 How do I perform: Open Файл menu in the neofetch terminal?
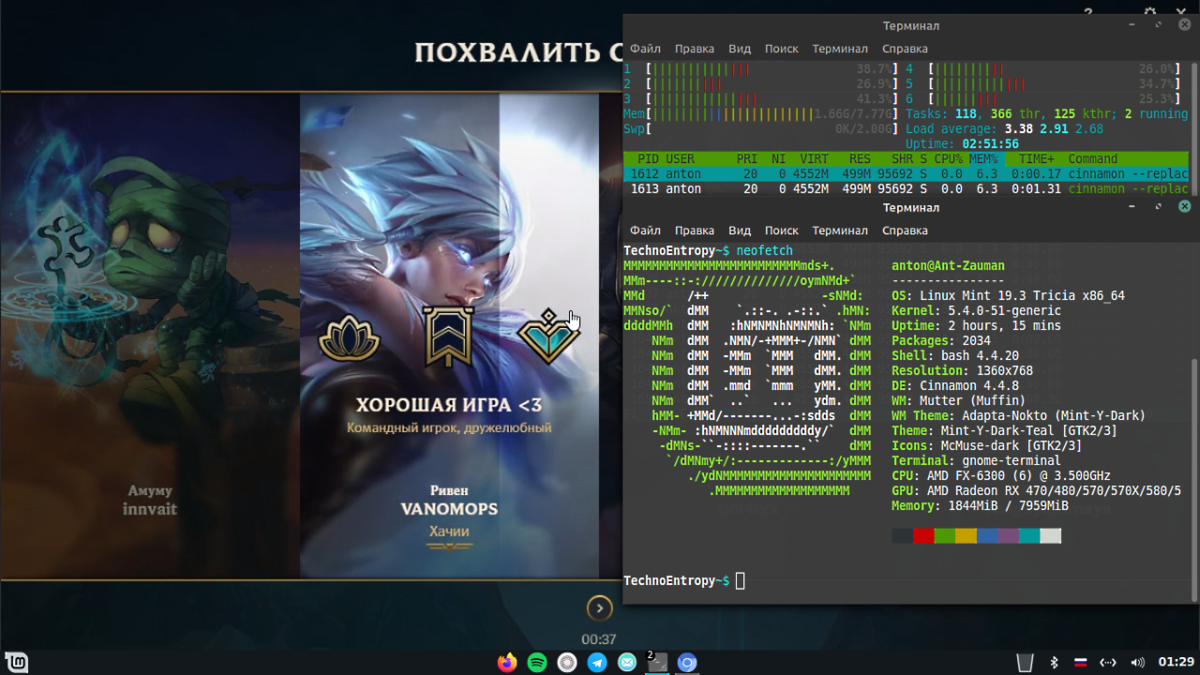tap(645, 231)
